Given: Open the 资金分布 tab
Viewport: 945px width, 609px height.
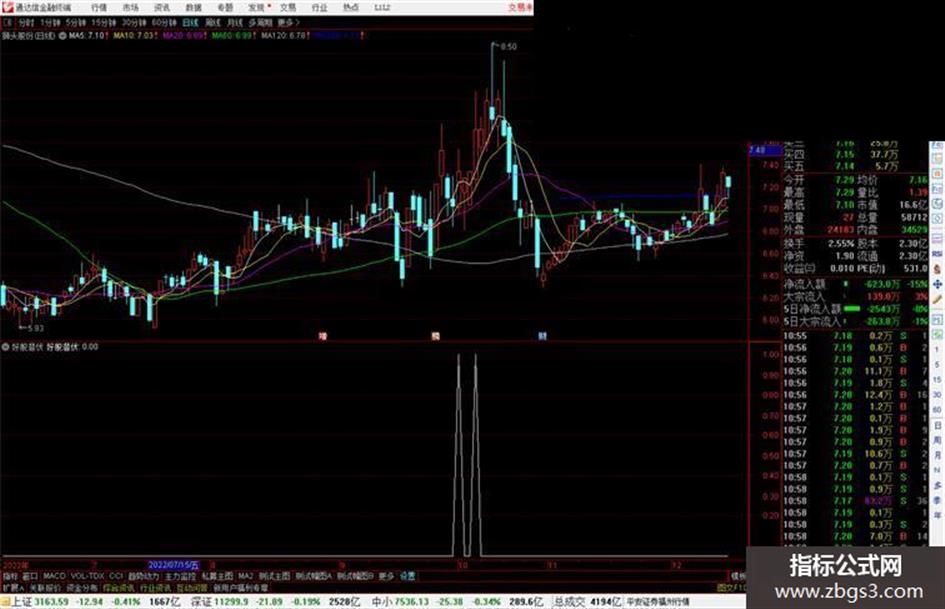Looking at the screenshot, I should 81,587.
